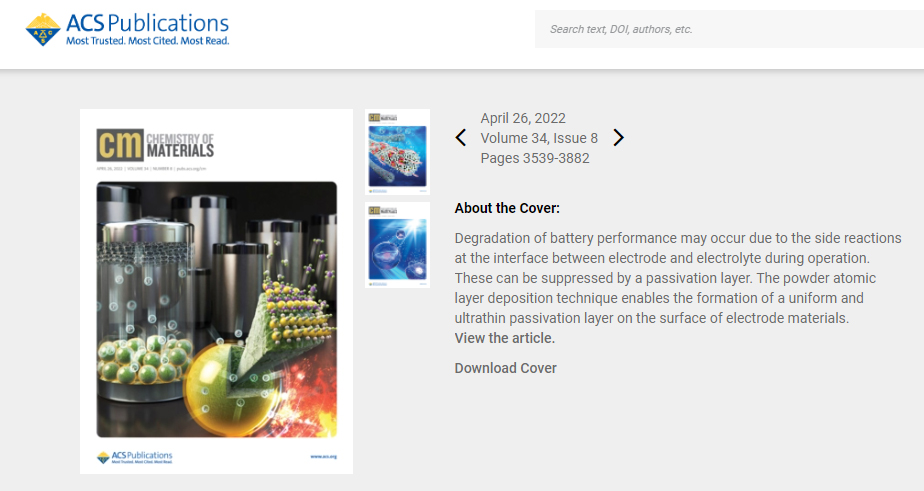Click the www.acs.org text on cover
This screenshot has width=924, height=491.
click(324, 457)
